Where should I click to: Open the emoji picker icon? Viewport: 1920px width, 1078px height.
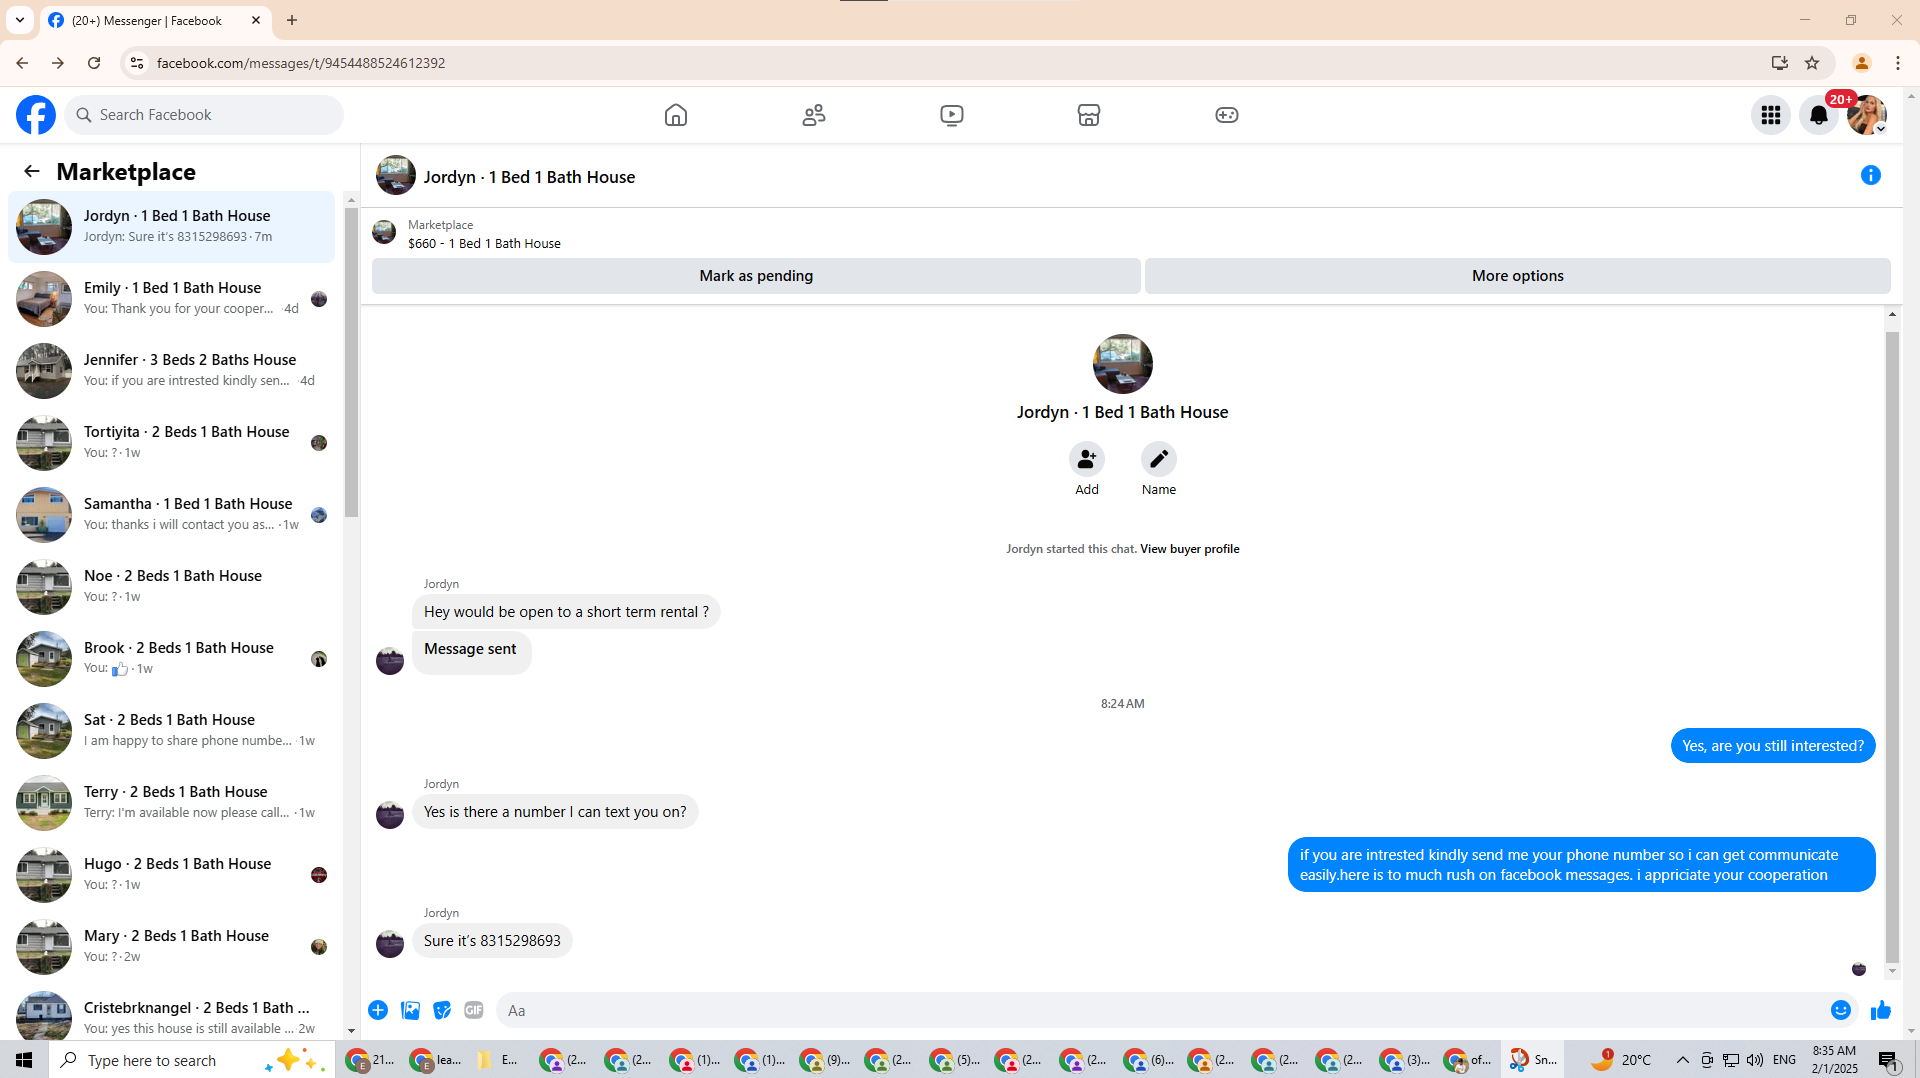(x=1841, y=1010)
